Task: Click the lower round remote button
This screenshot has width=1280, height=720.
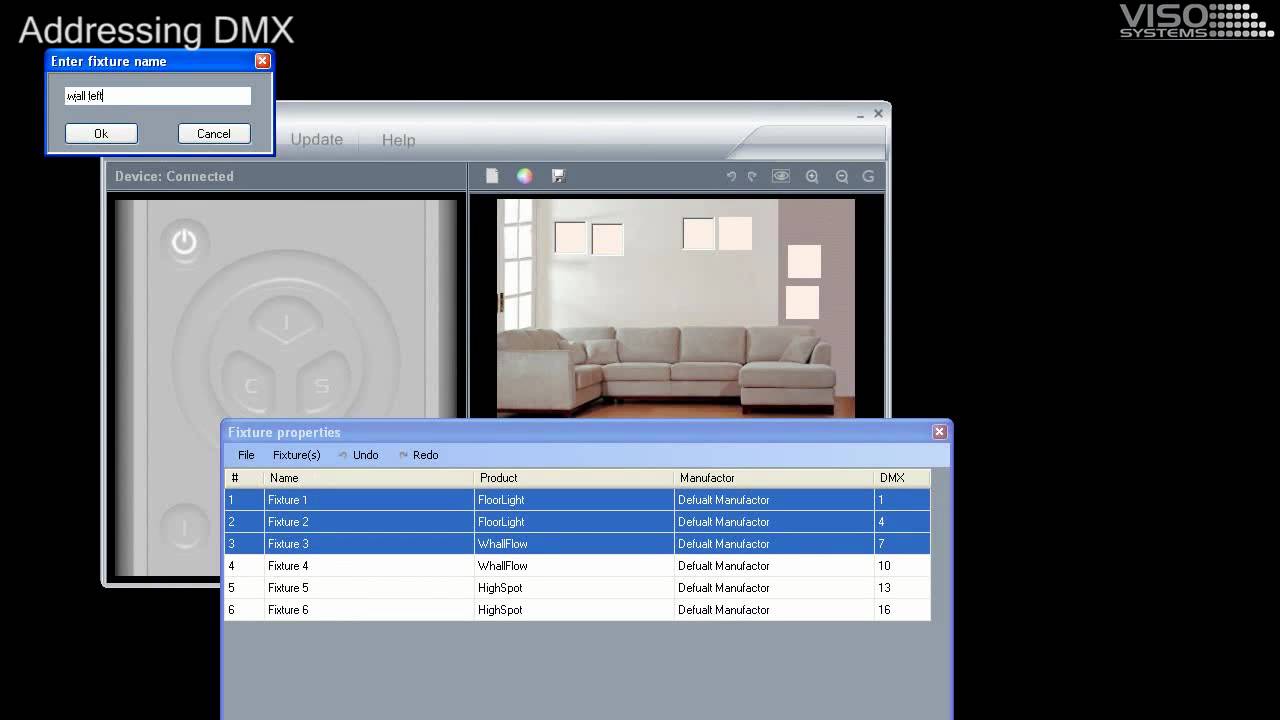Action: click(x=184, y=527)
